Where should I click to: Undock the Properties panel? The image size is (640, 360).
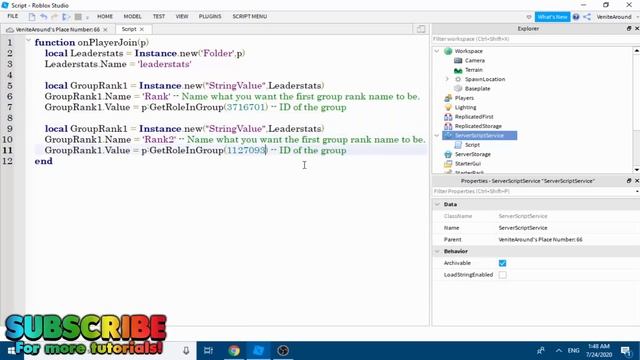coord(629,180)
